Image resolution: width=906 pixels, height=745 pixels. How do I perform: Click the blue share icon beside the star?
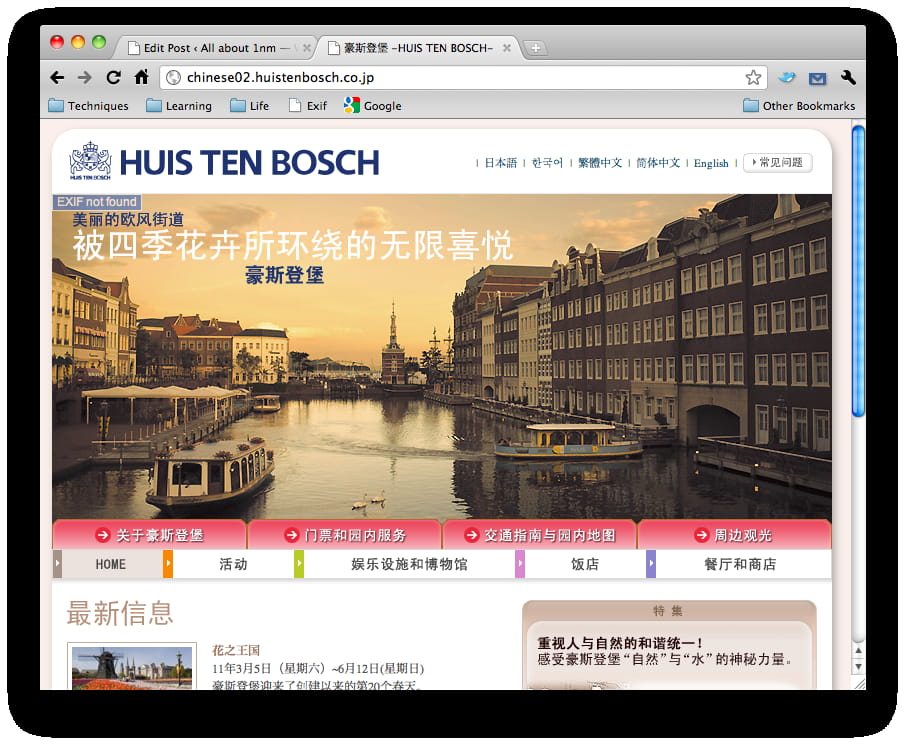coord(786,76)
